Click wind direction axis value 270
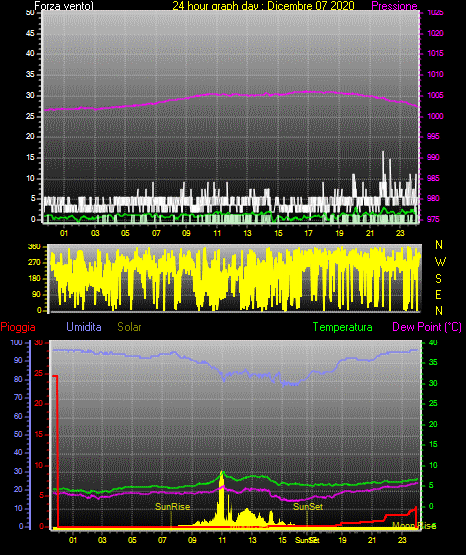The height and width of the screenshot is (555, 466). click(x=34, y=263)
